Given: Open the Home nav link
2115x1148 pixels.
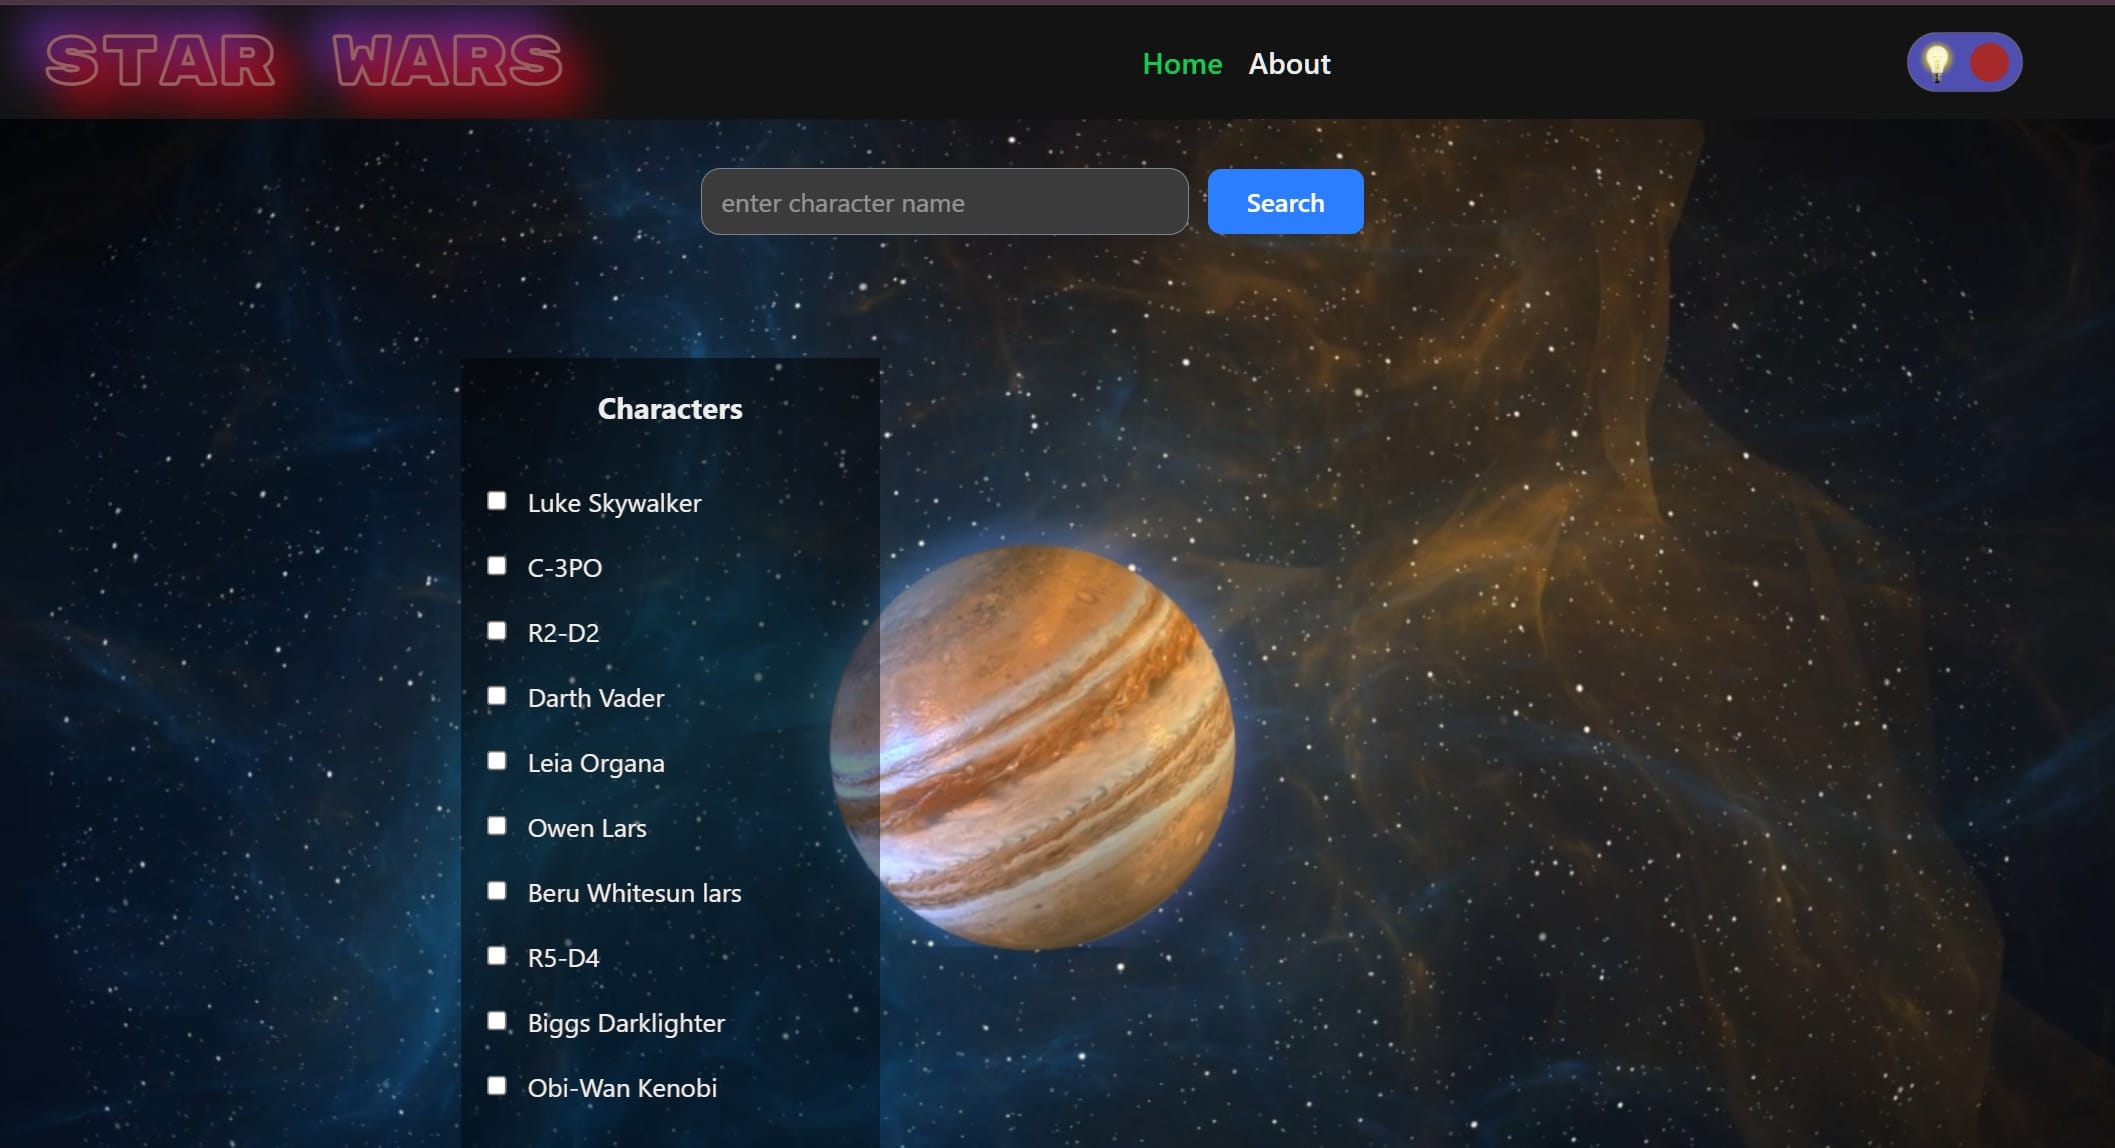Looking at the screenshot, I should [x=1182, y=64].
